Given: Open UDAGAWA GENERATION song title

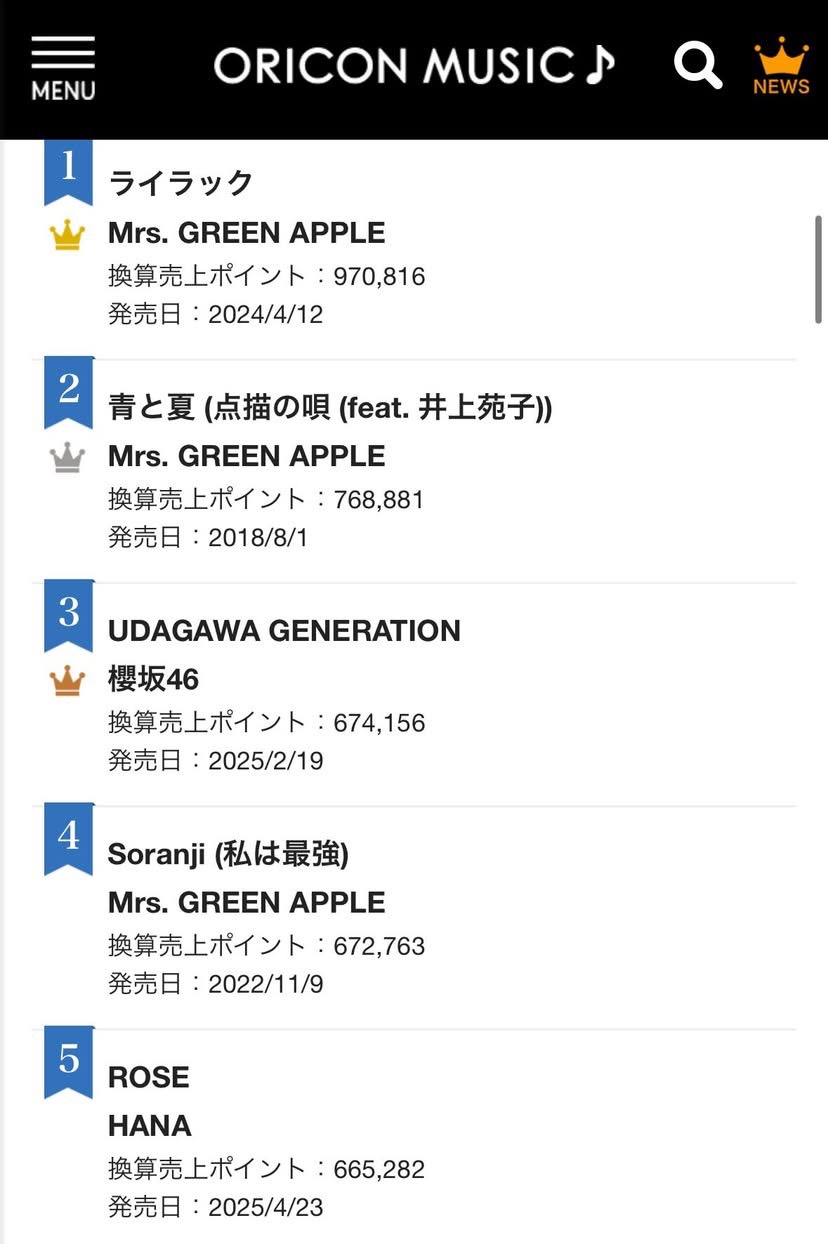Looking at the screenshot, I should 284,631.
